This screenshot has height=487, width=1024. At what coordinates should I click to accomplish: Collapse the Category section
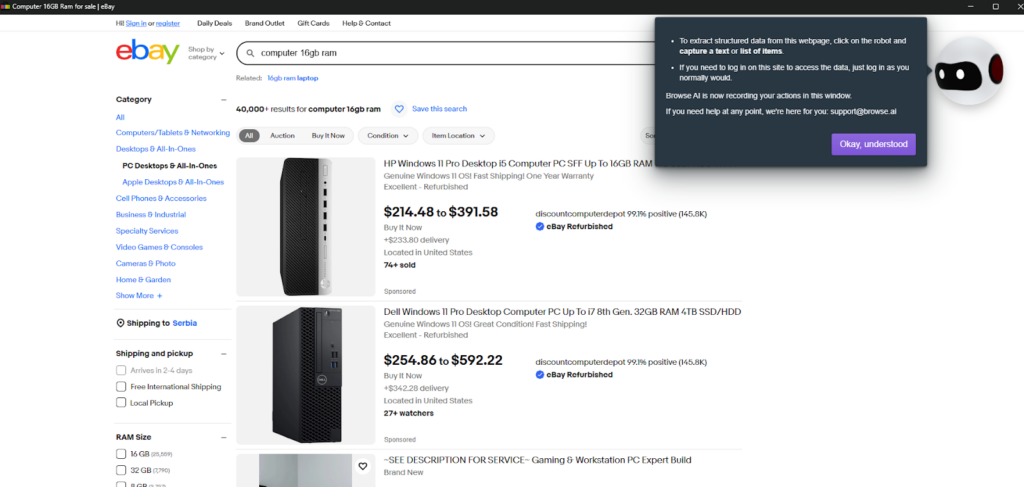(224, 100)
